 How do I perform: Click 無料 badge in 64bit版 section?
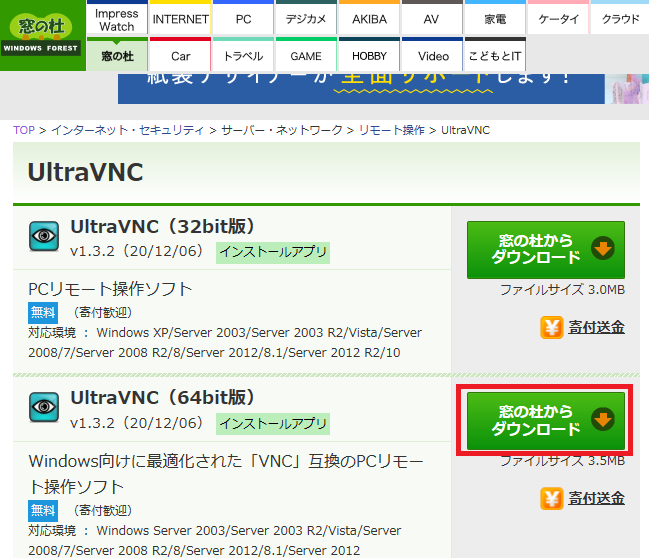43,511
